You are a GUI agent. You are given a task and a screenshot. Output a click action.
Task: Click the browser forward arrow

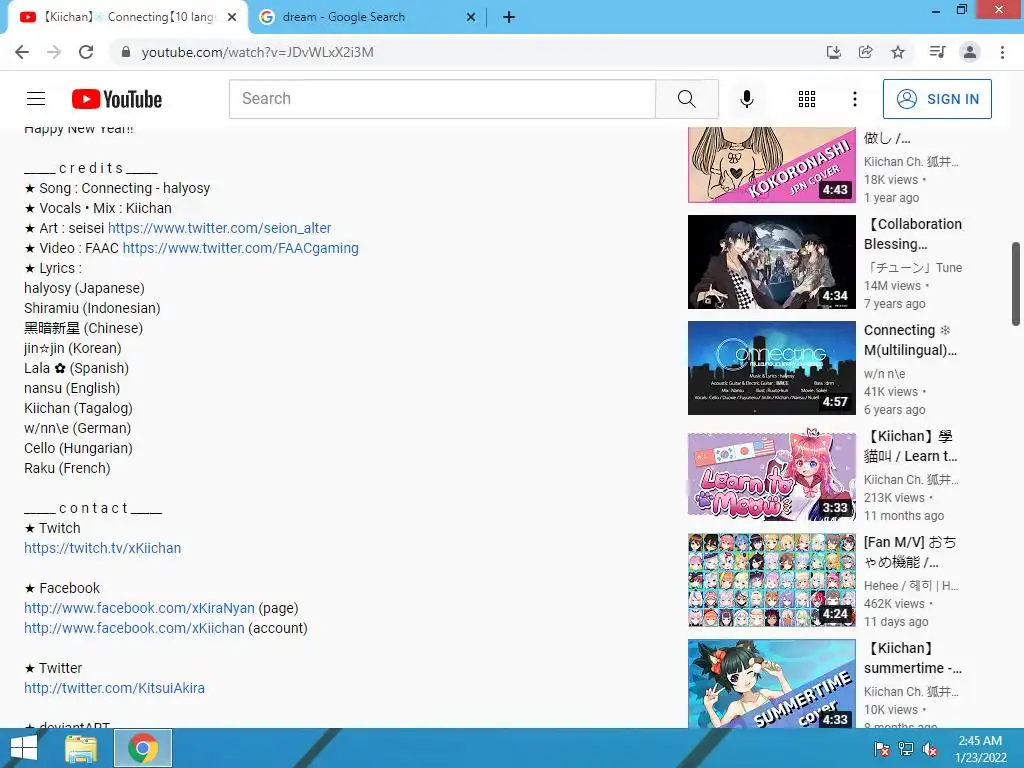click(54, 52)
